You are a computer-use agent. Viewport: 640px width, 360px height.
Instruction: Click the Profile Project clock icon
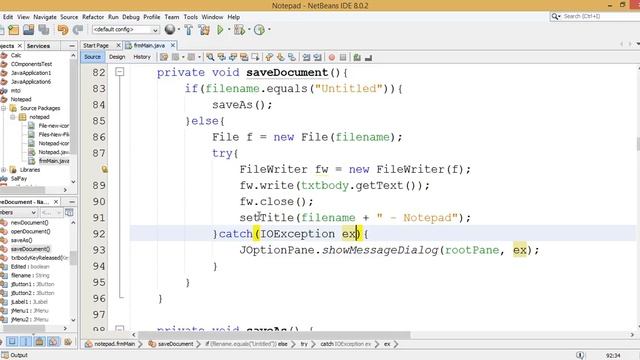pyautogui.click(x=259, y=30)
